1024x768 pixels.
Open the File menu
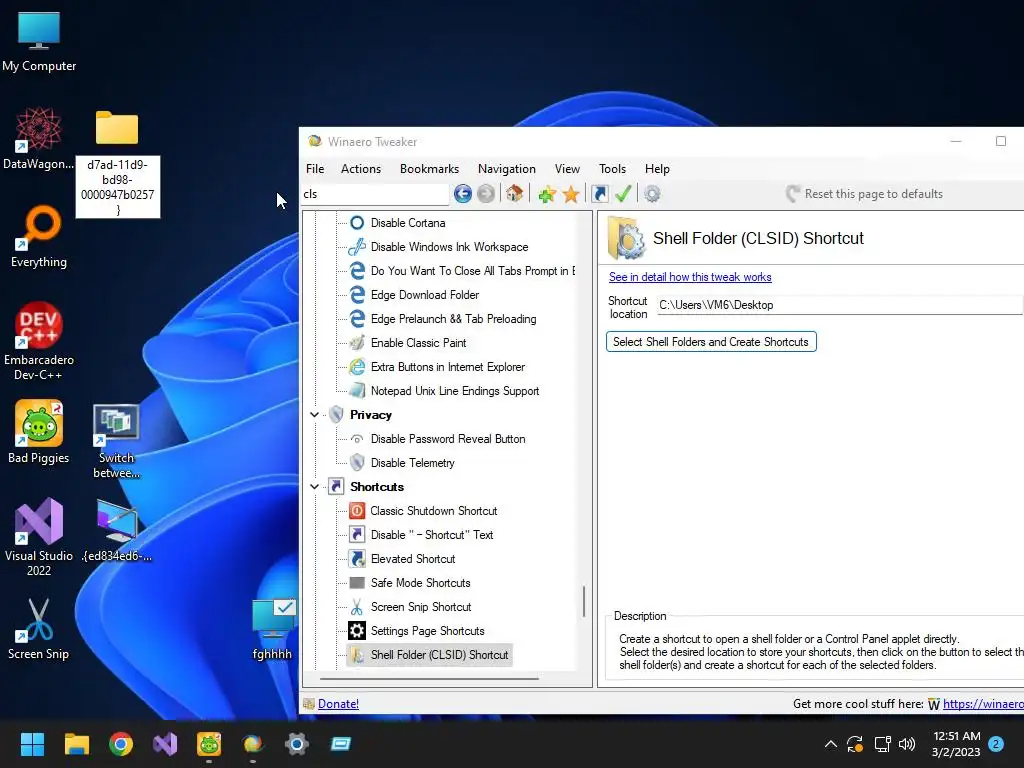(x=315, y=168)
